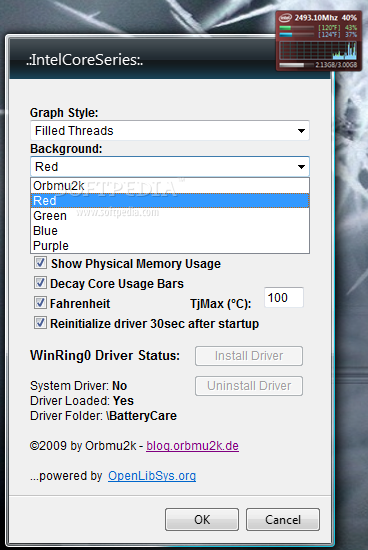Open the blog.orbmu2k.de link
The image size is (368, 550).
click(192, 446)
